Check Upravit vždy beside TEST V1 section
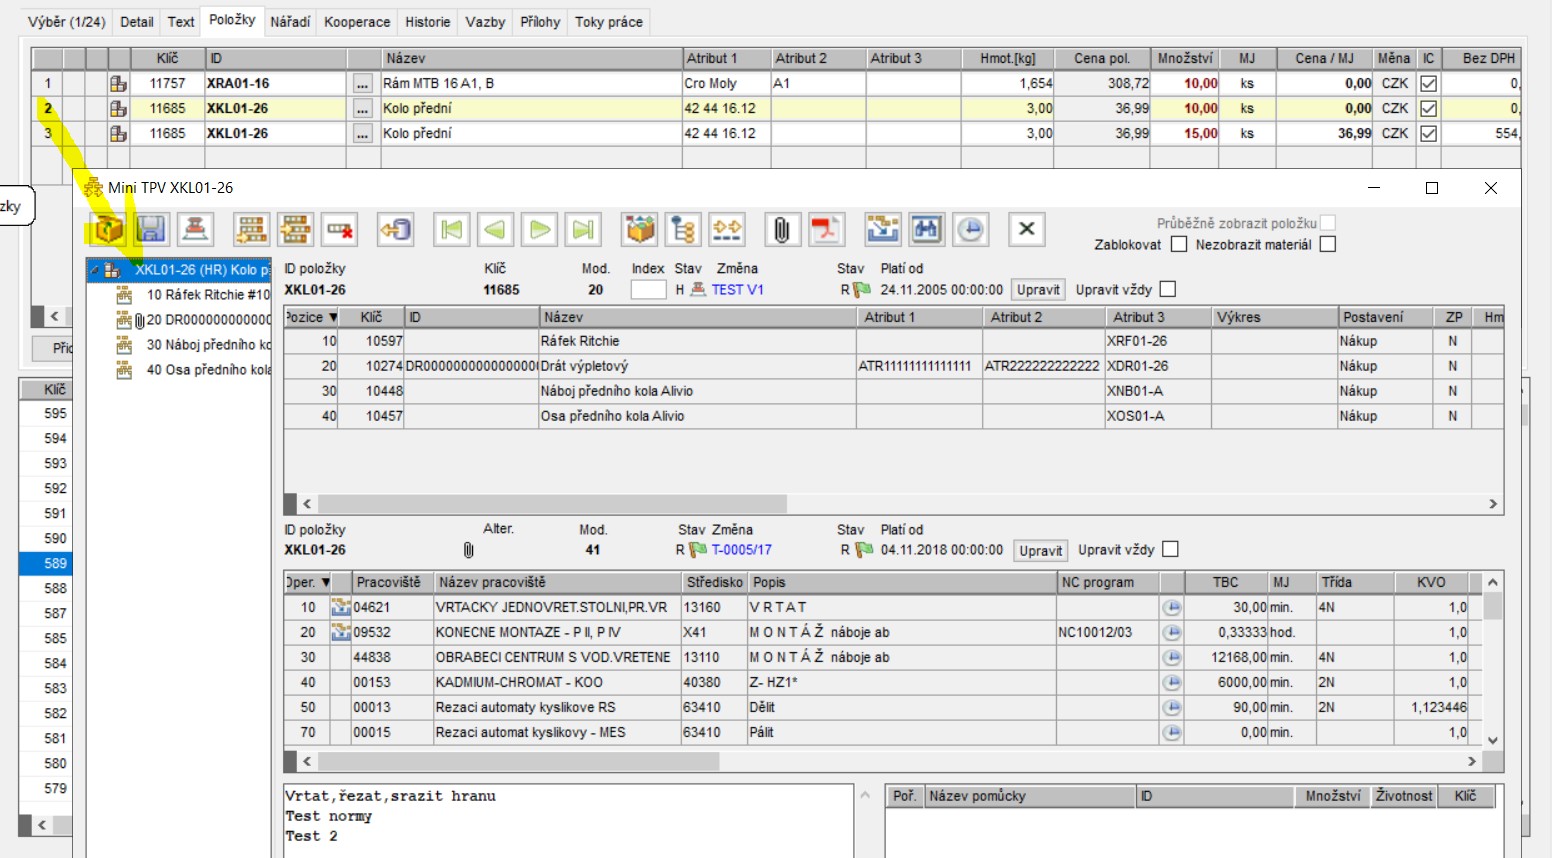1553x858 pixels. (1168, 289)
